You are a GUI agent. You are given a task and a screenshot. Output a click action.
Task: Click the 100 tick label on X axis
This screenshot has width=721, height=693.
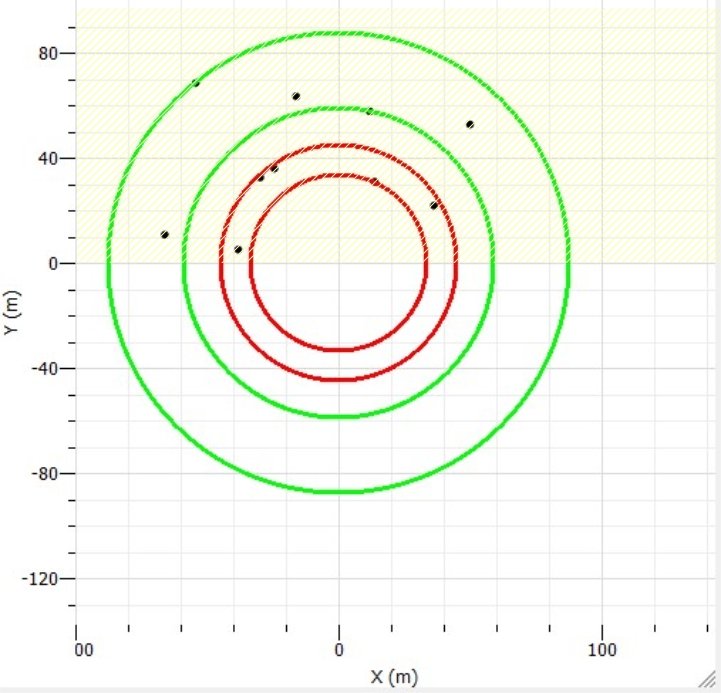[602, 651]
